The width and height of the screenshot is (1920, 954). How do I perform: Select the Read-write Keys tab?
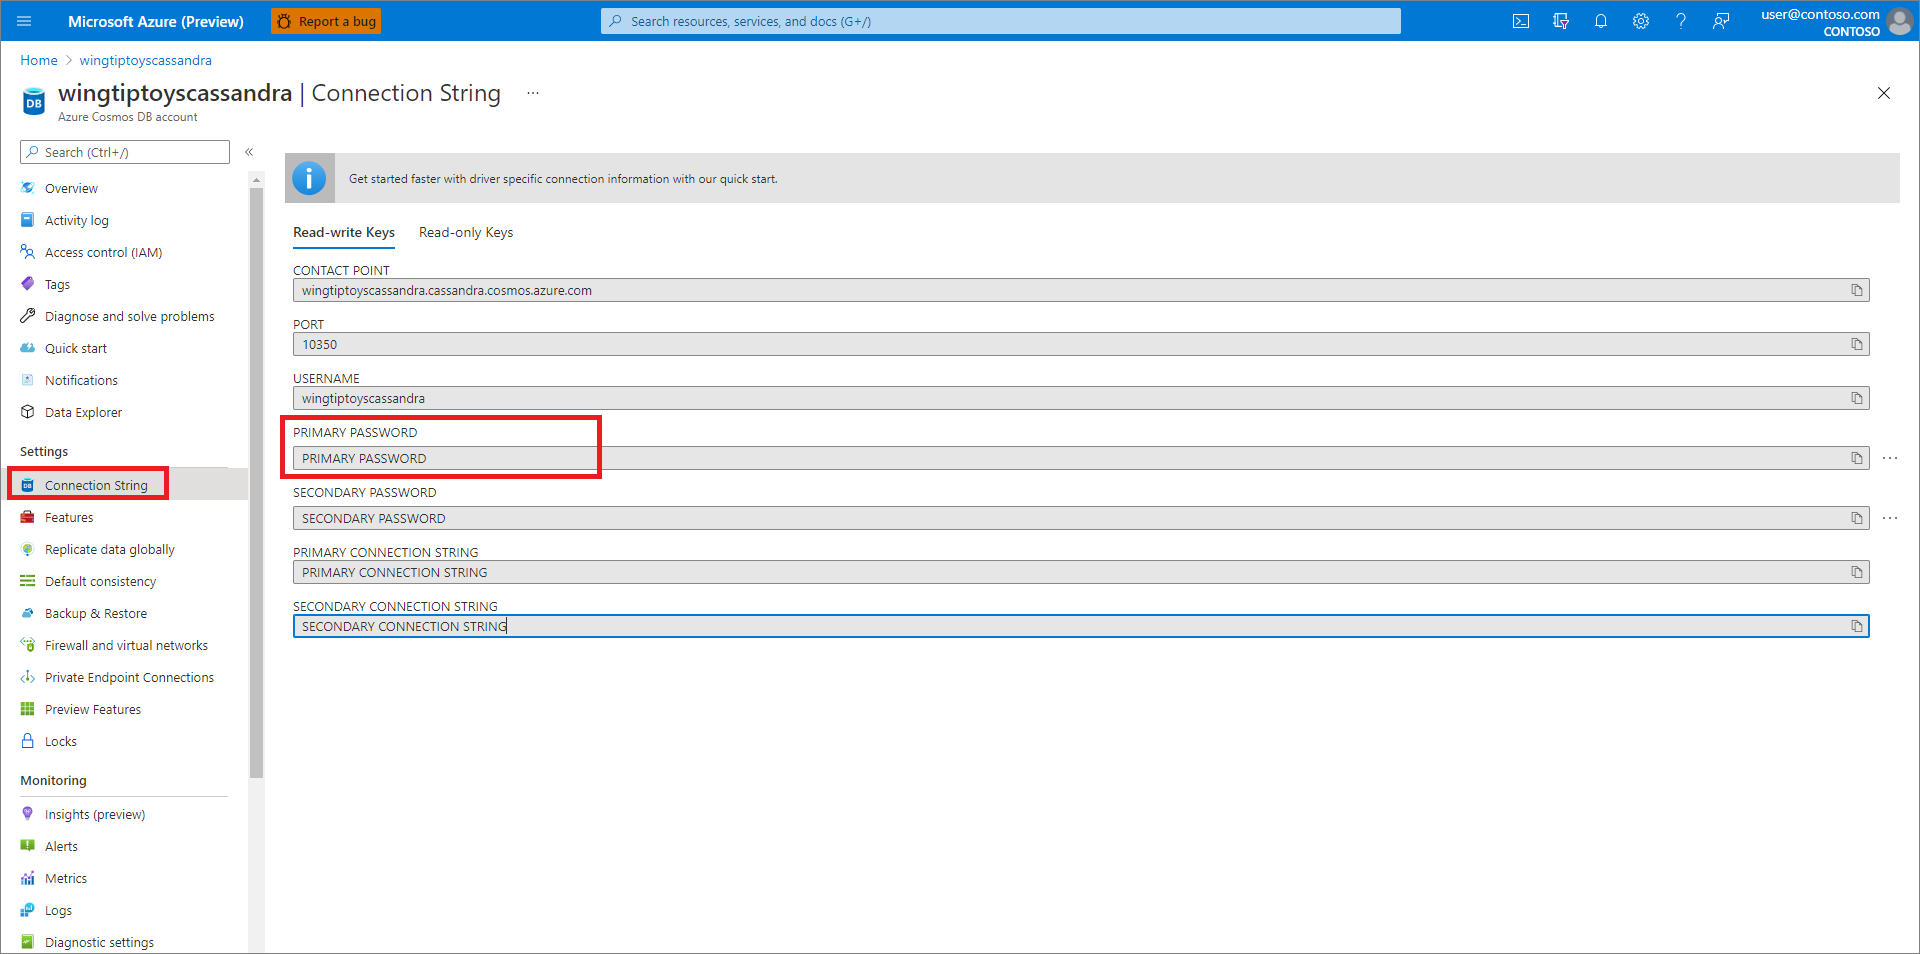pyautogui.click(x=343, y=232)
